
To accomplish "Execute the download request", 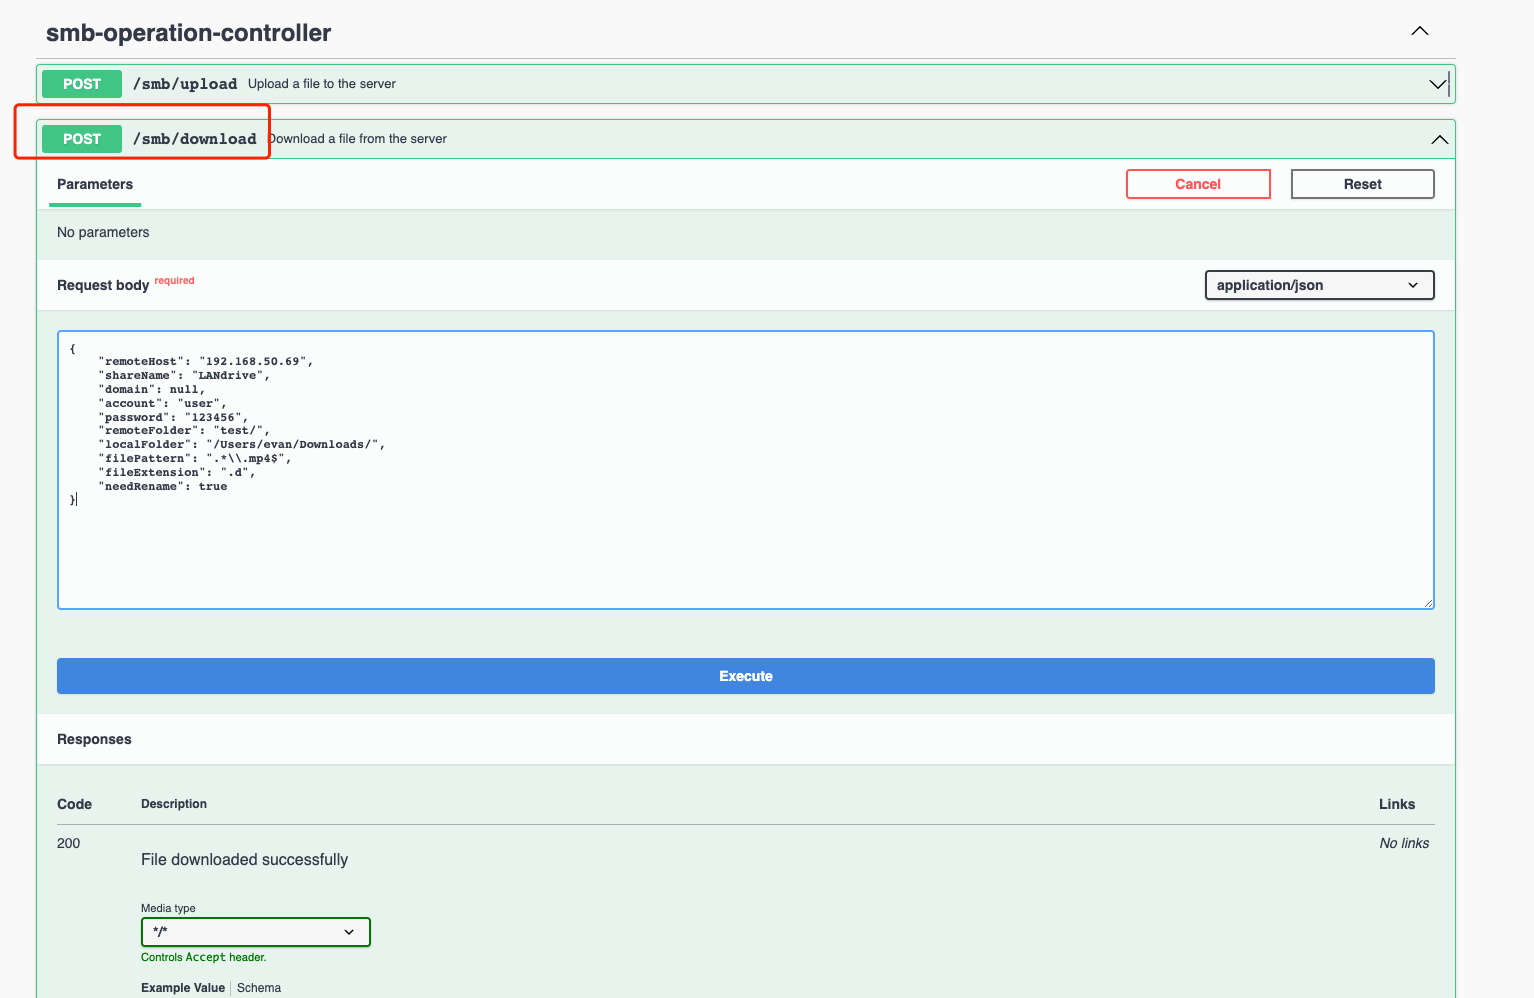I will [746, 676].
